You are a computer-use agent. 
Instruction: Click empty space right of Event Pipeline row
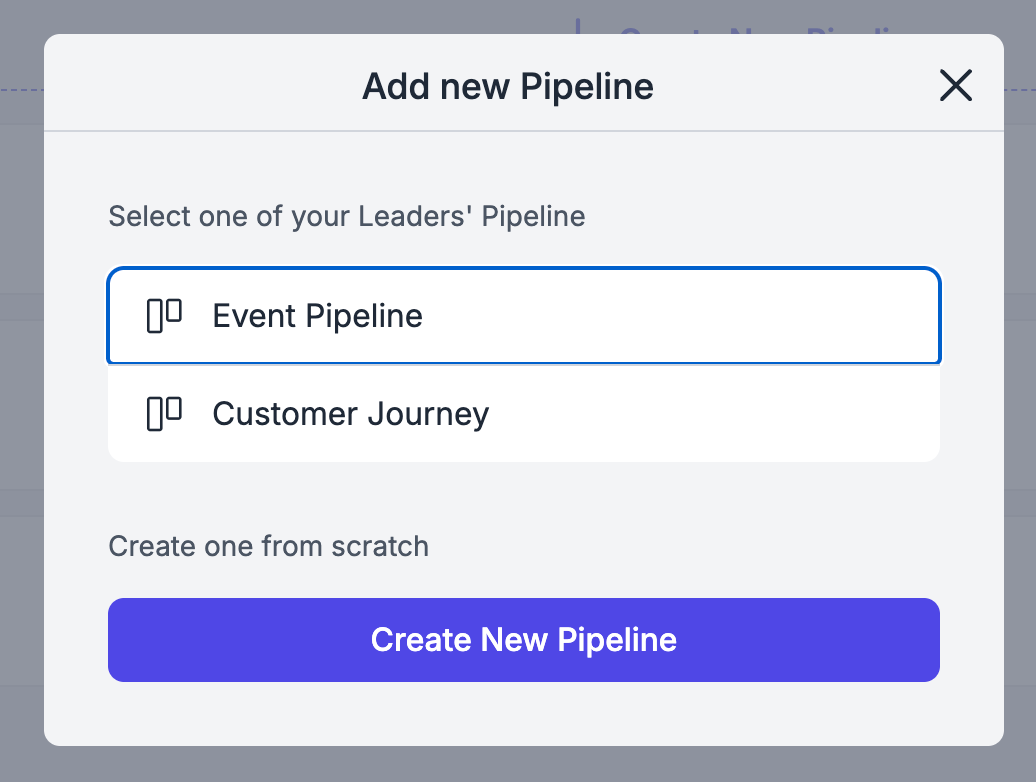(750, 316)
